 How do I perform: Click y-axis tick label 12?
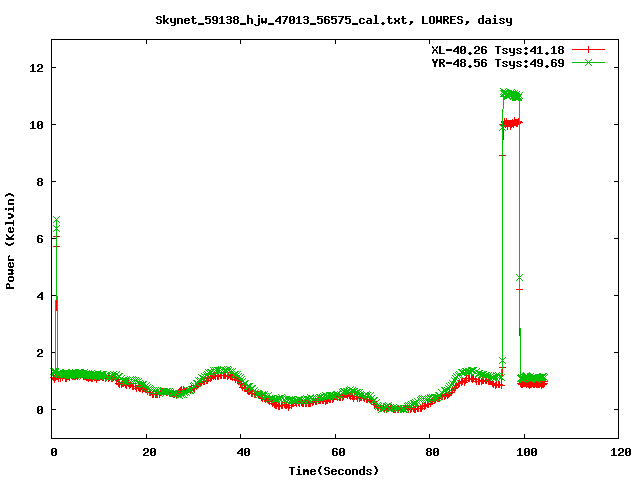pos(36,68)
